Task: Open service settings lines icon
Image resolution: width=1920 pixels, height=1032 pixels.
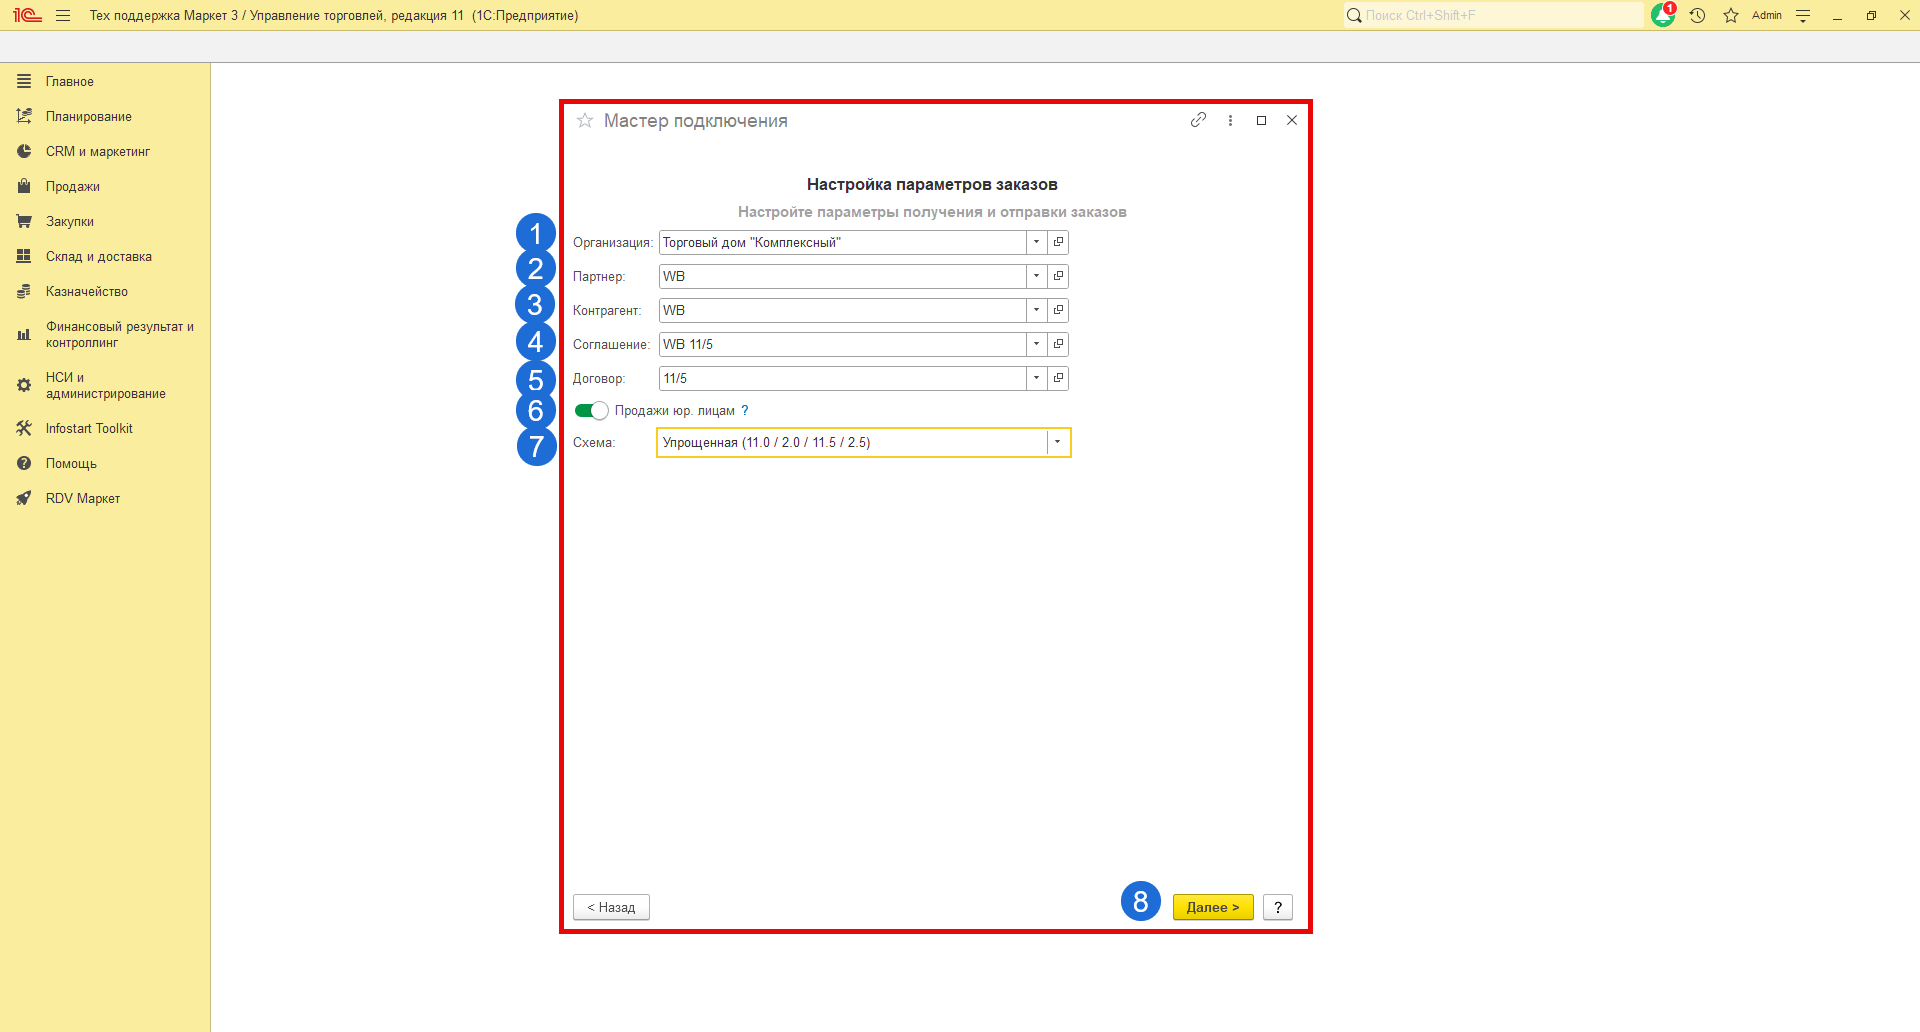Action: click(1803, 15)
